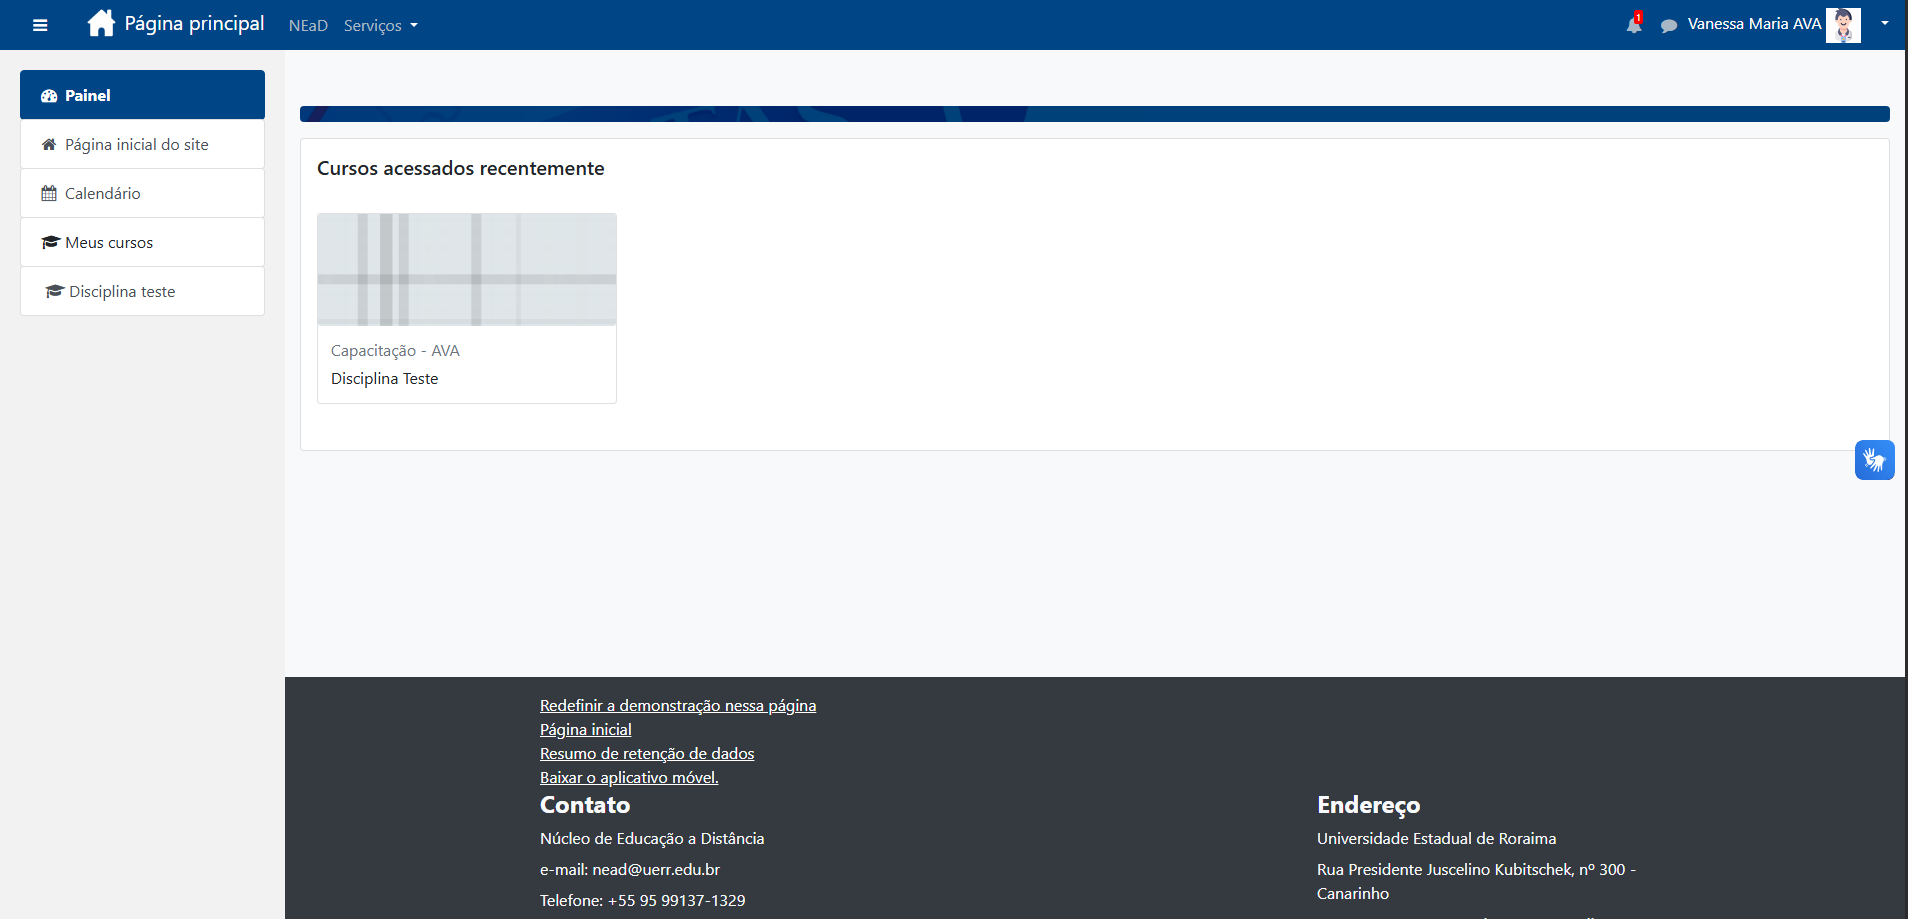Click the Disciplina Teste course title
The width and height of the screenshot is (1908, 919).
click(384, 379)
